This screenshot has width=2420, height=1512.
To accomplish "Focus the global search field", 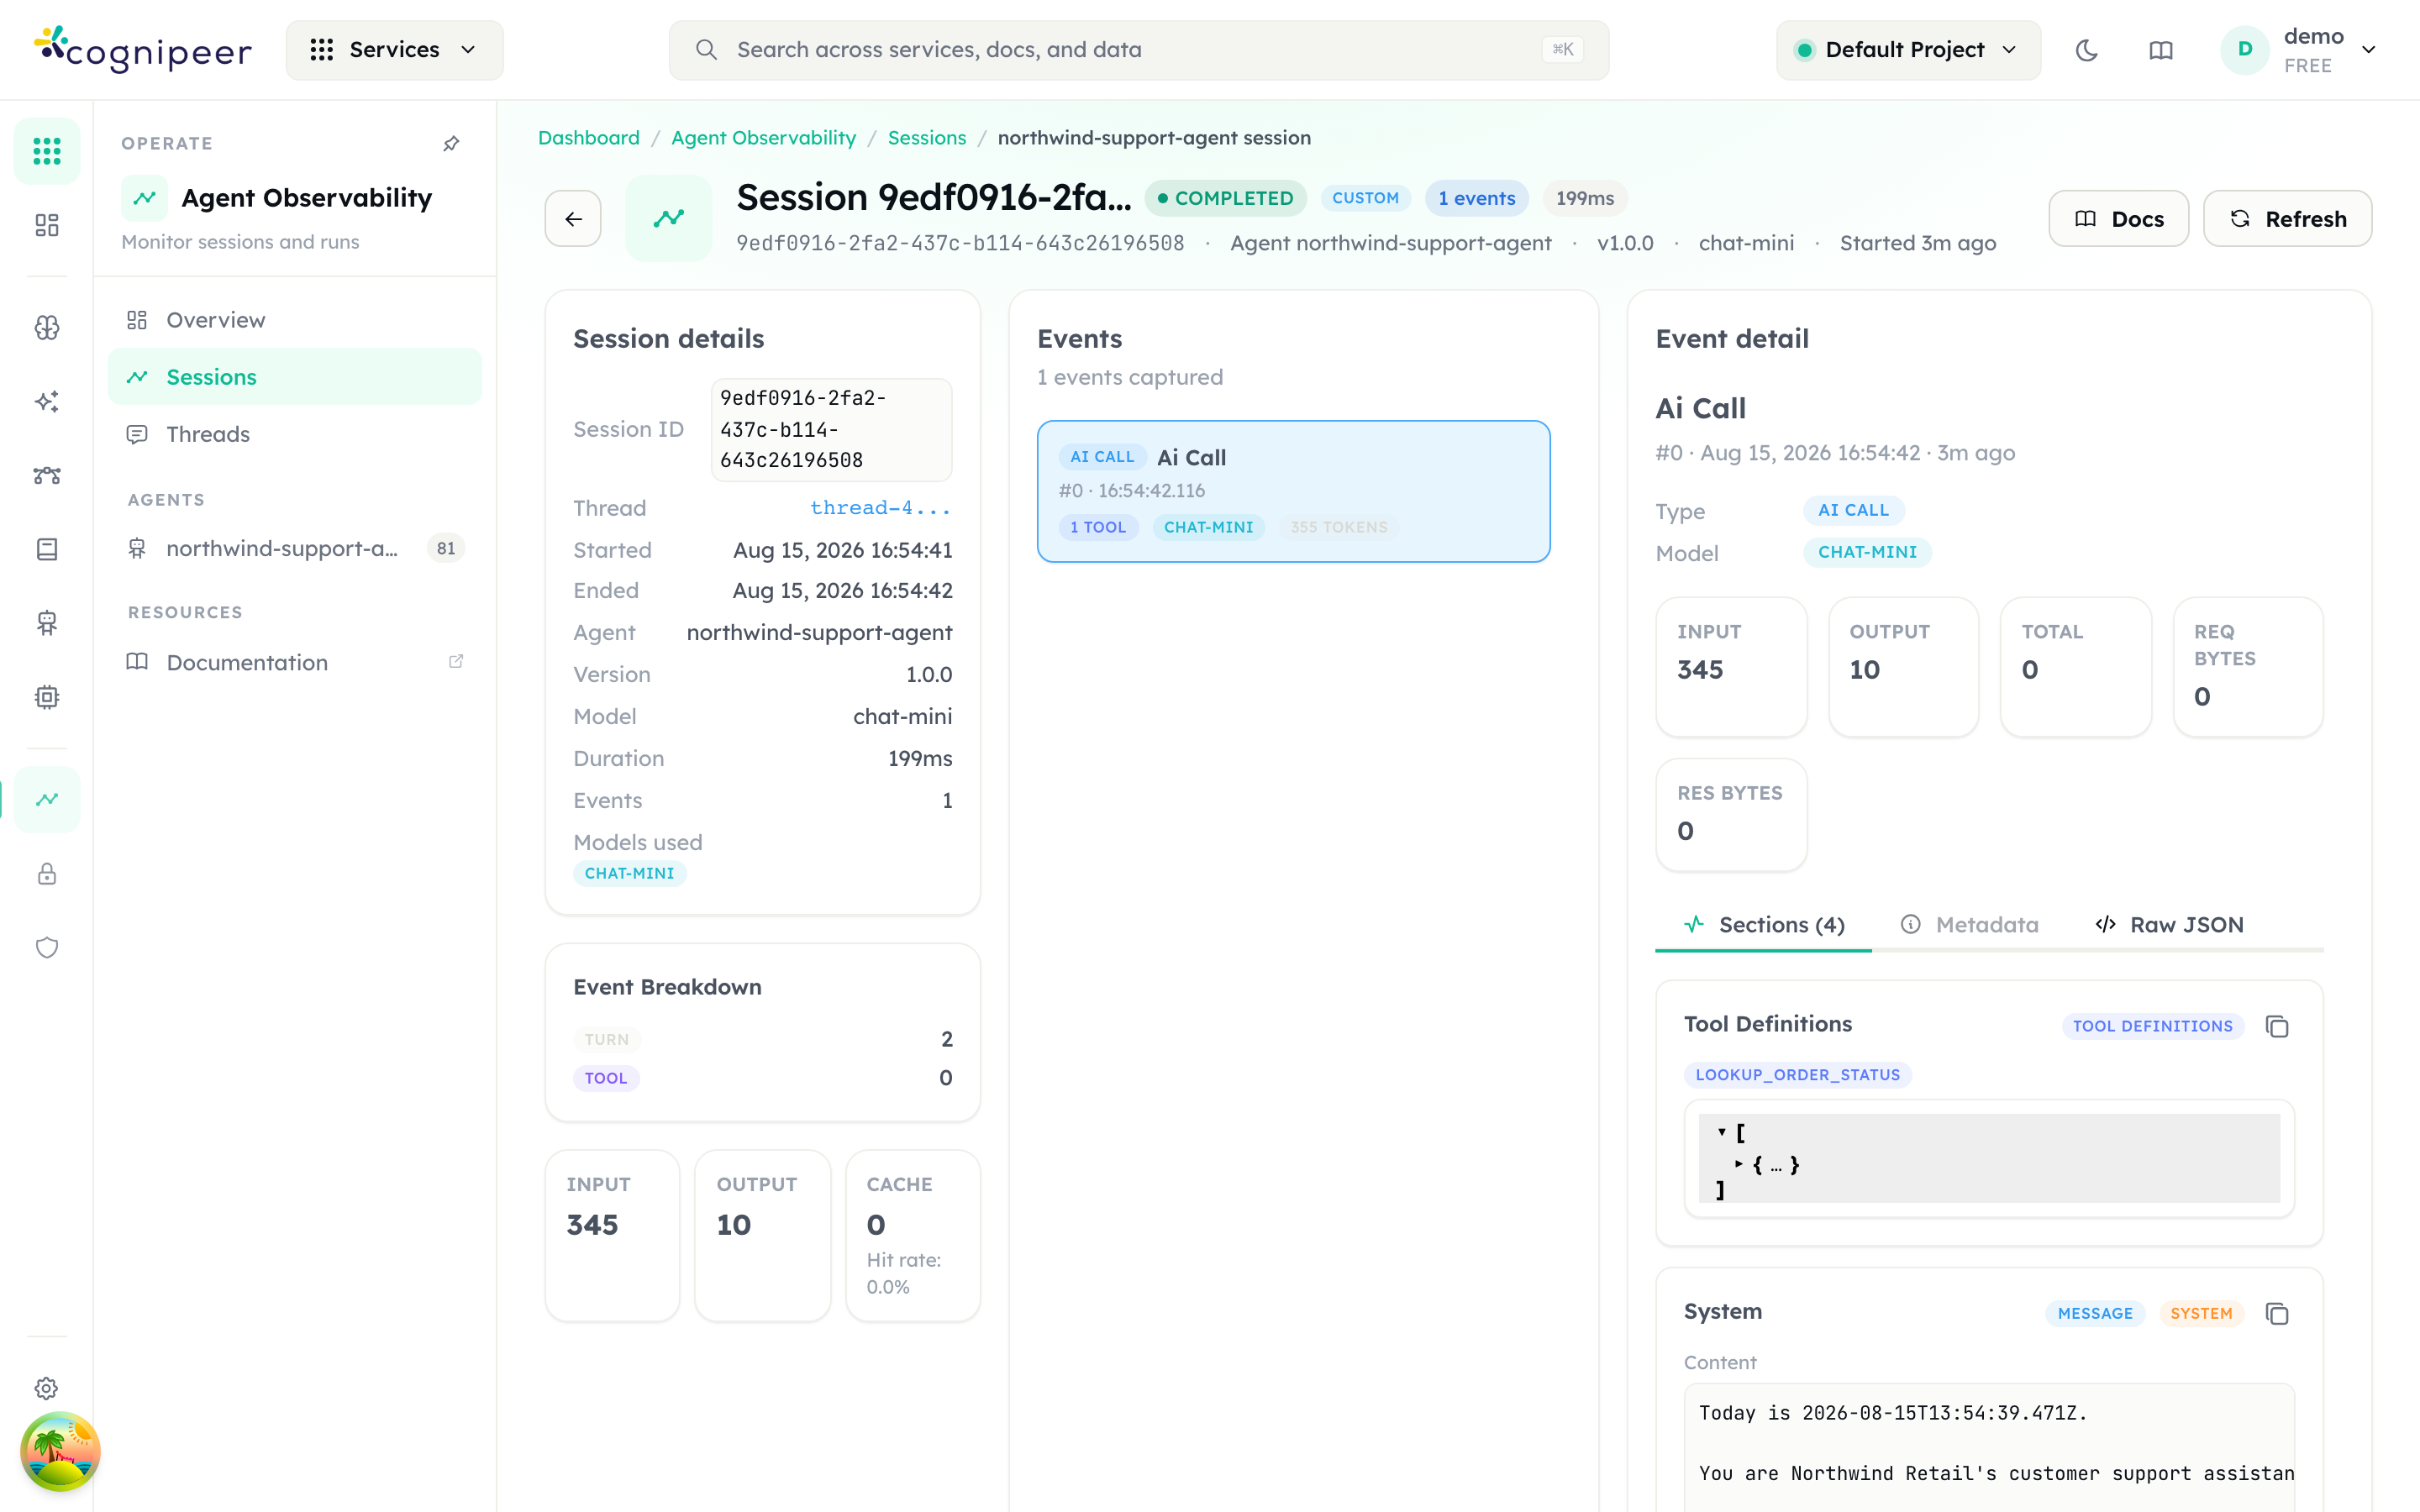I will pos(1139,50).
